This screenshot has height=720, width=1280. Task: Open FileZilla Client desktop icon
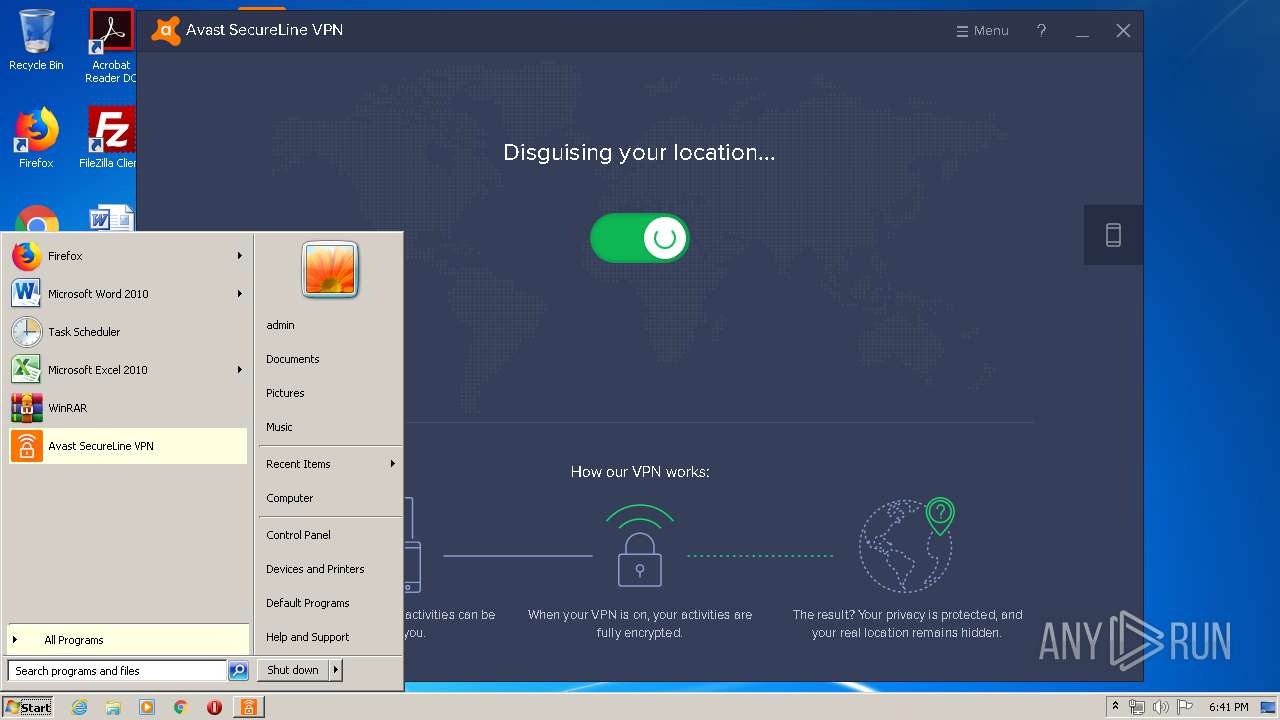pyautogui.click(x=108, y=138)
